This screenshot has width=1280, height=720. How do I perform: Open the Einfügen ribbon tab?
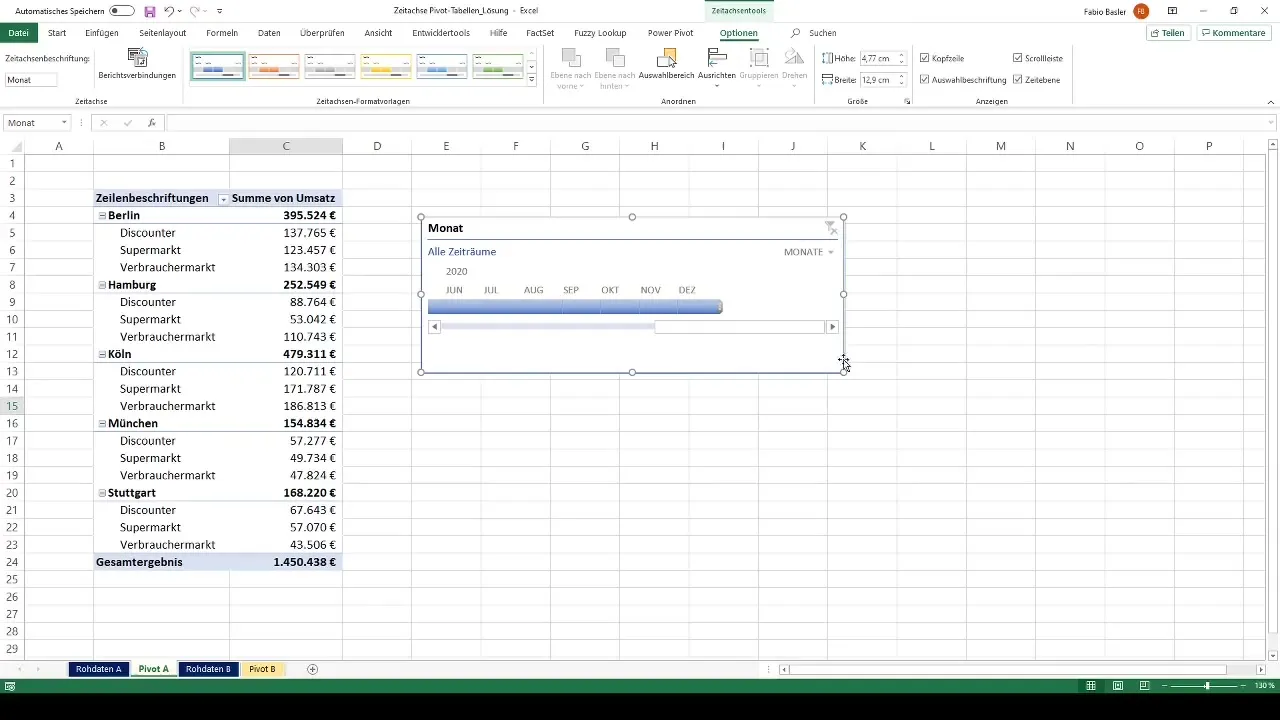(102, 33)
